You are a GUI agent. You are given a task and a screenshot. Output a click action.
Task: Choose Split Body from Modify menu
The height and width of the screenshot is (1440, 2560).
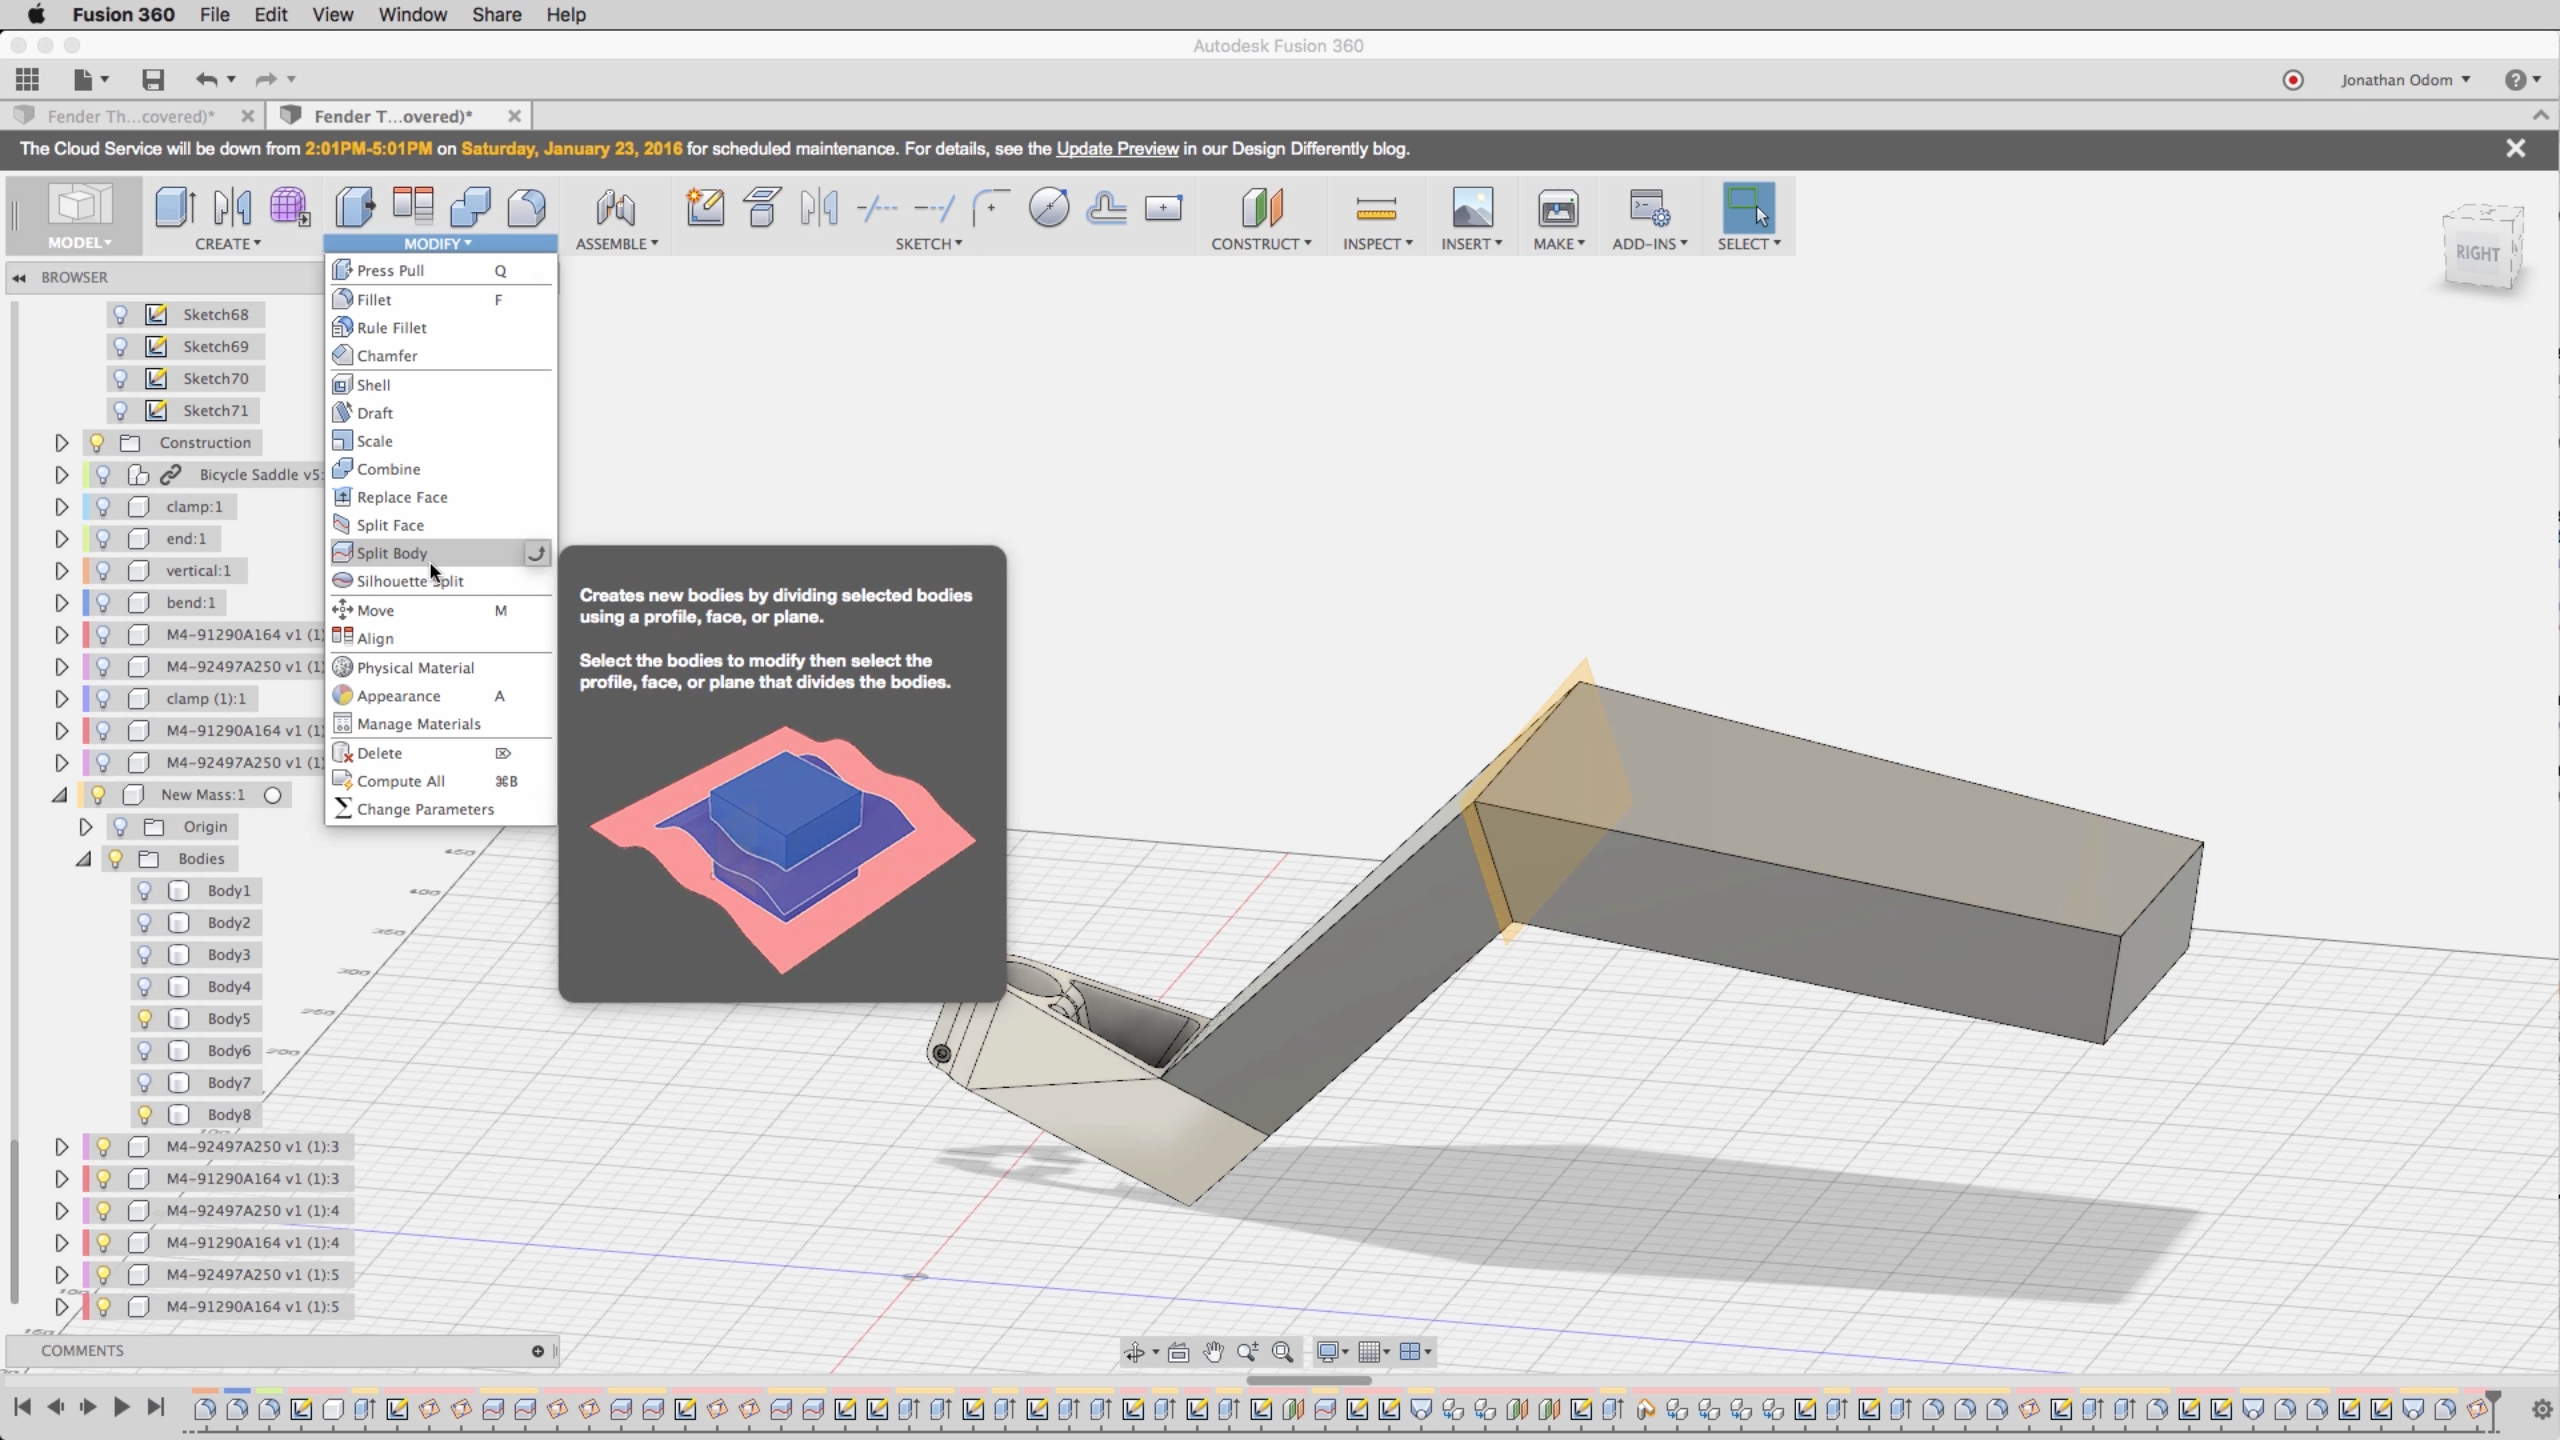392,553
